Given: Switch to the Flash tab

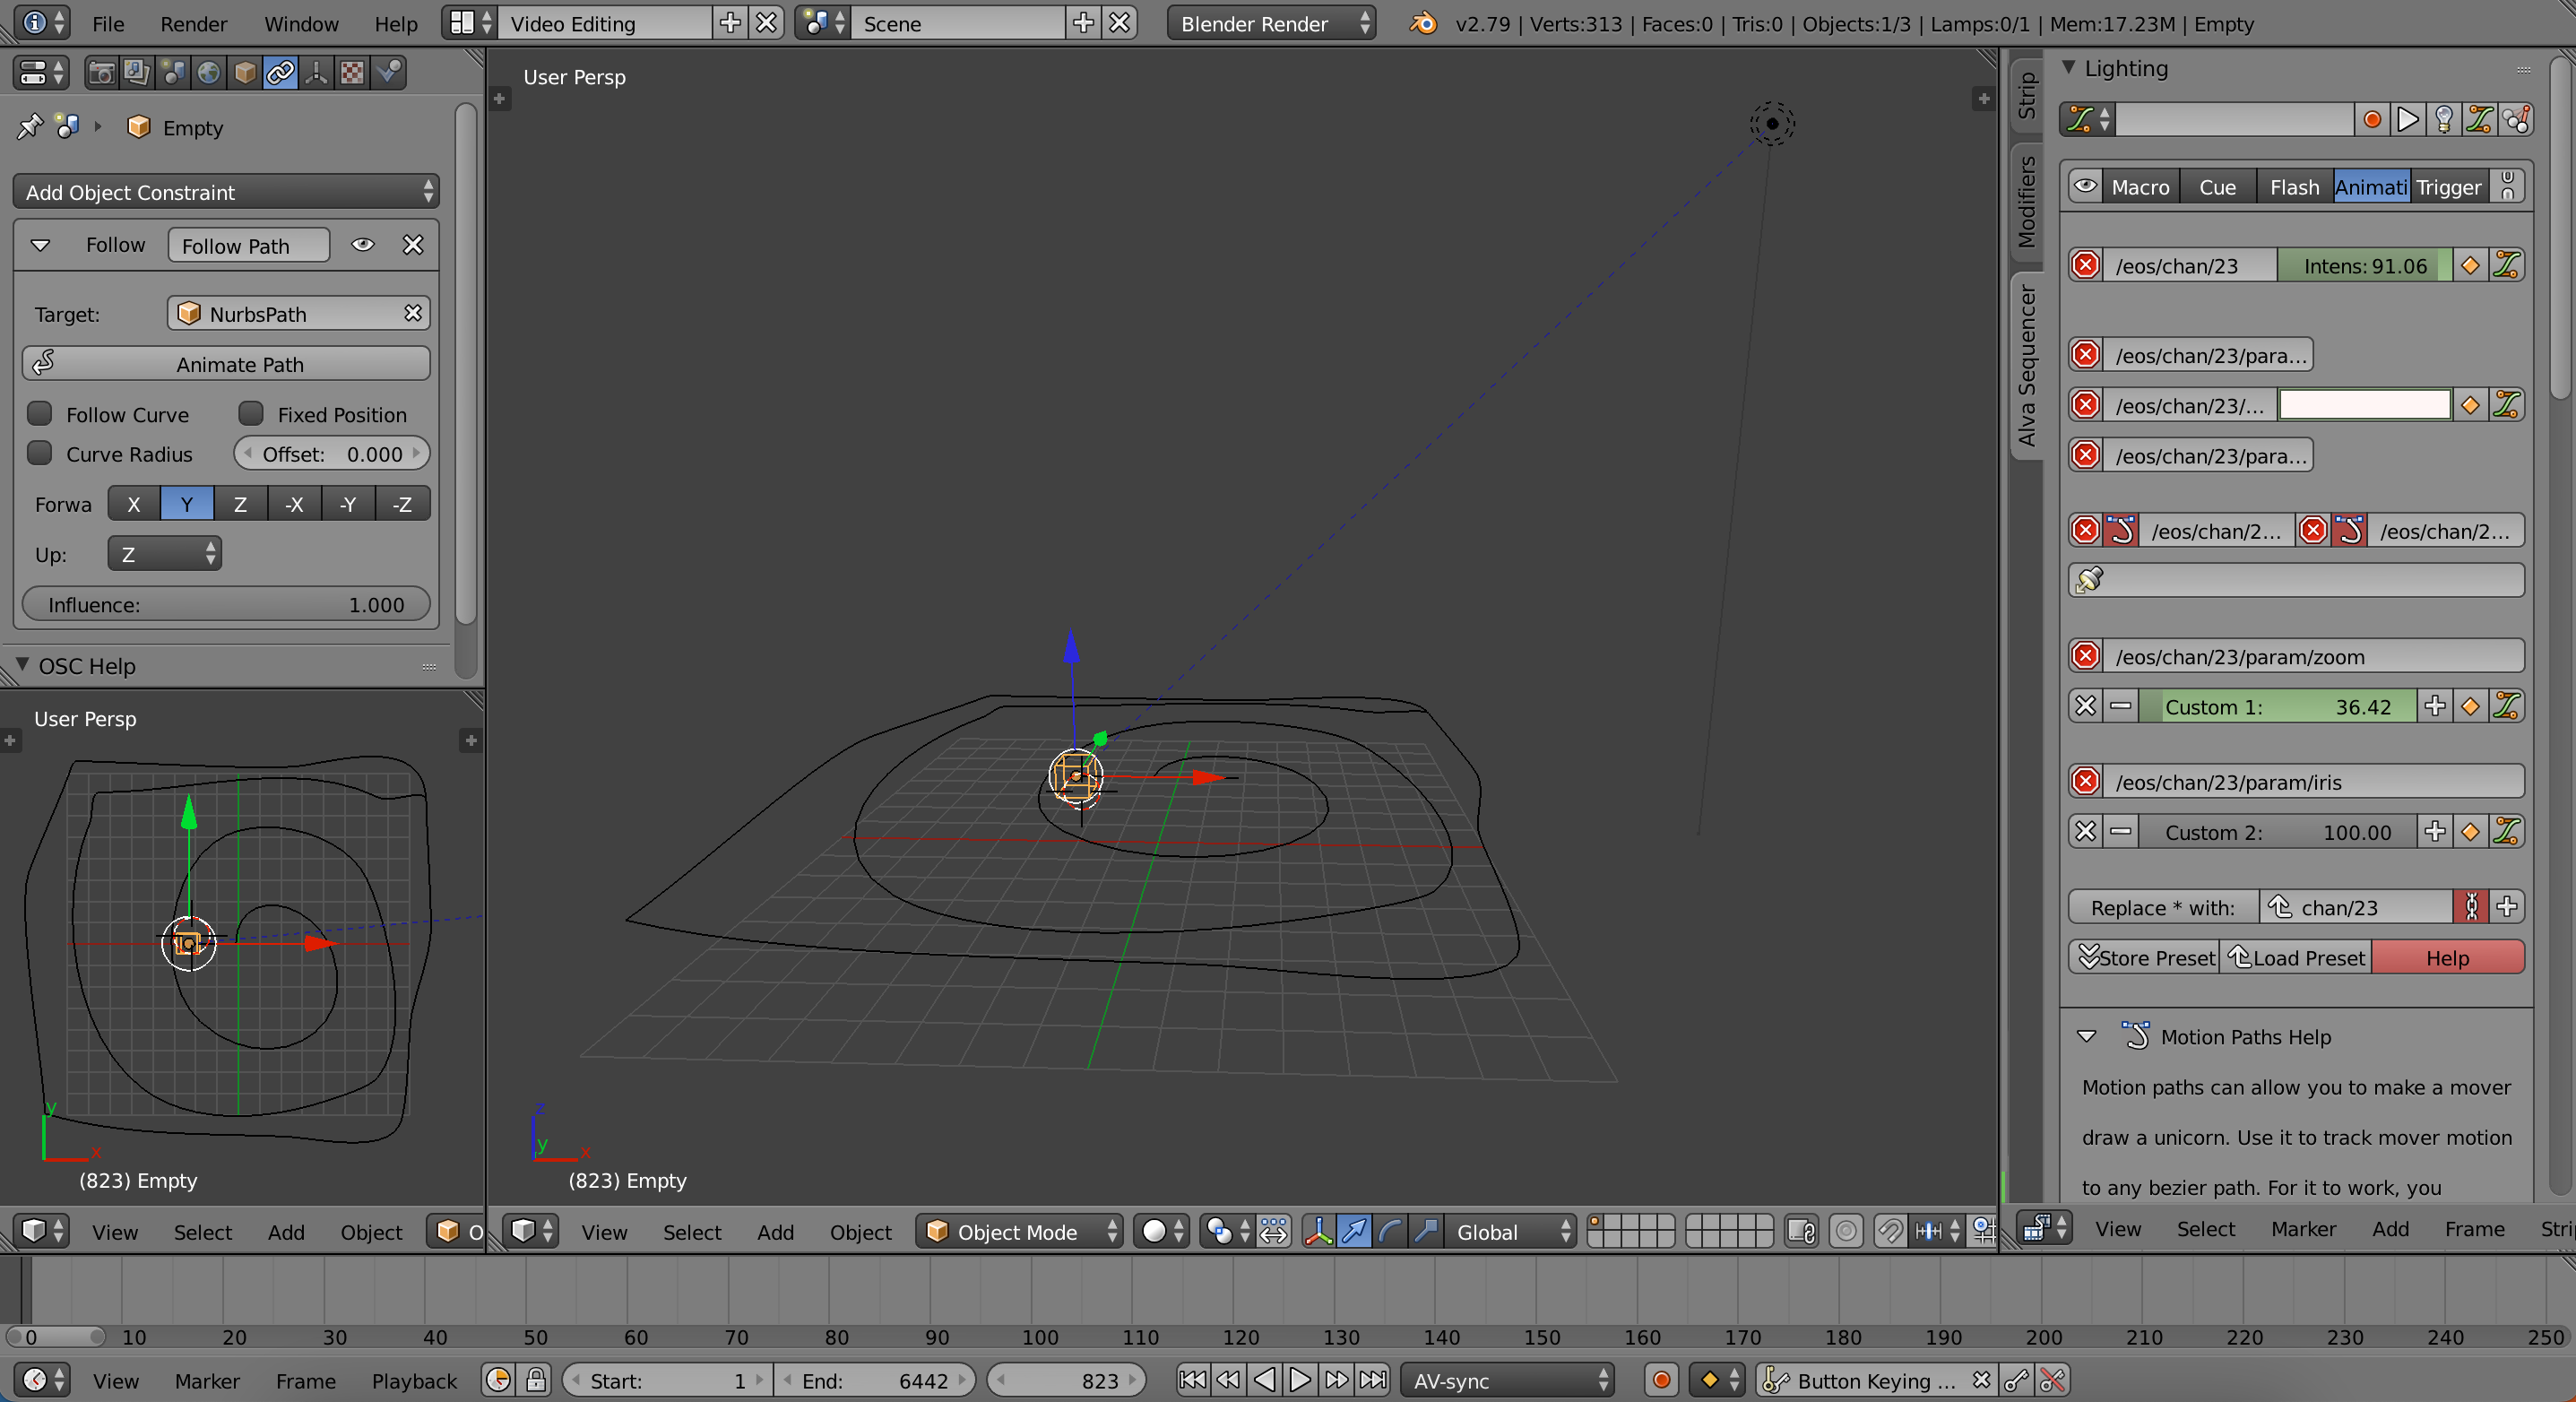Looking at the screenshot, I should pyautogui.click(x=2293, y=187).
